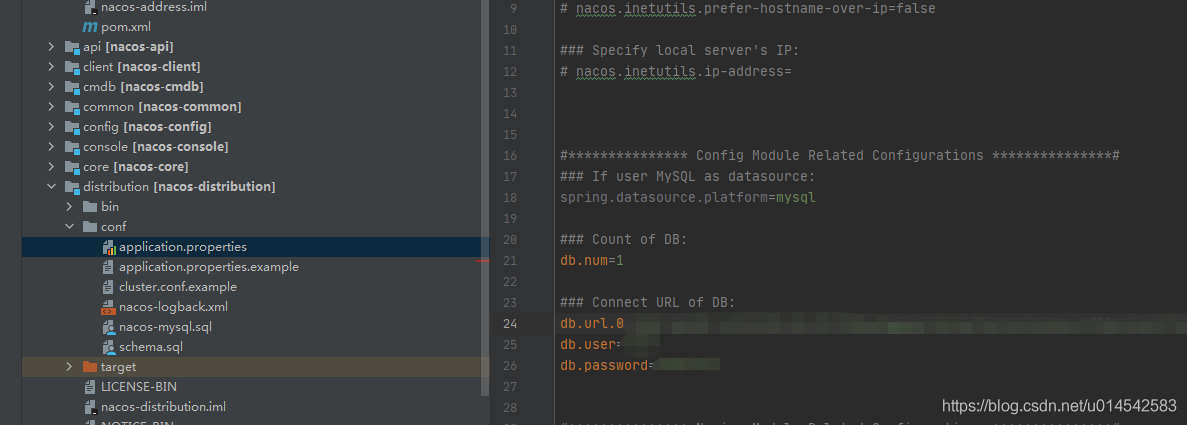Image resolution: width=1187 pixels, height=425 pixels.
Task: Expand the console [nacos-console] module
Action: click(51, 147)
